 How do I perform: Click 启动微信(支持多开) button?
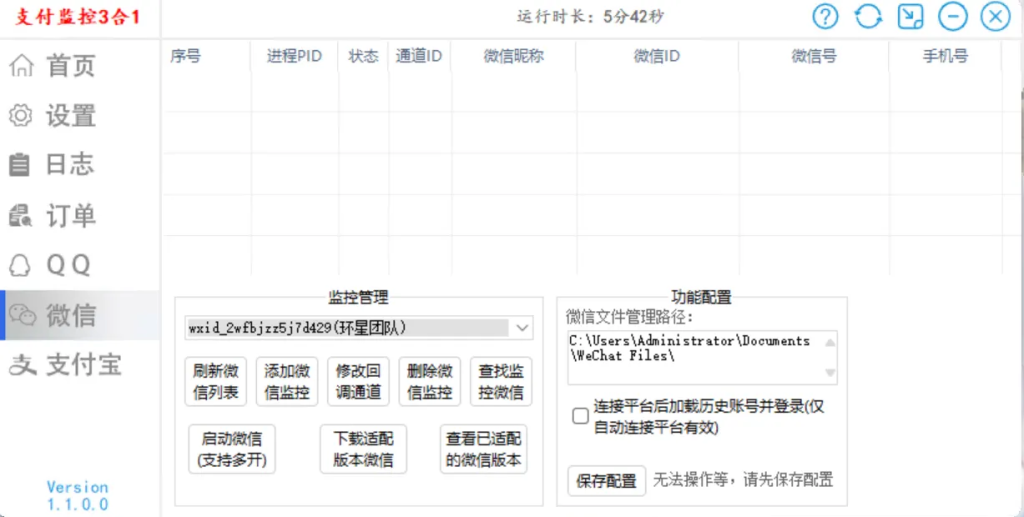[231, 450]
